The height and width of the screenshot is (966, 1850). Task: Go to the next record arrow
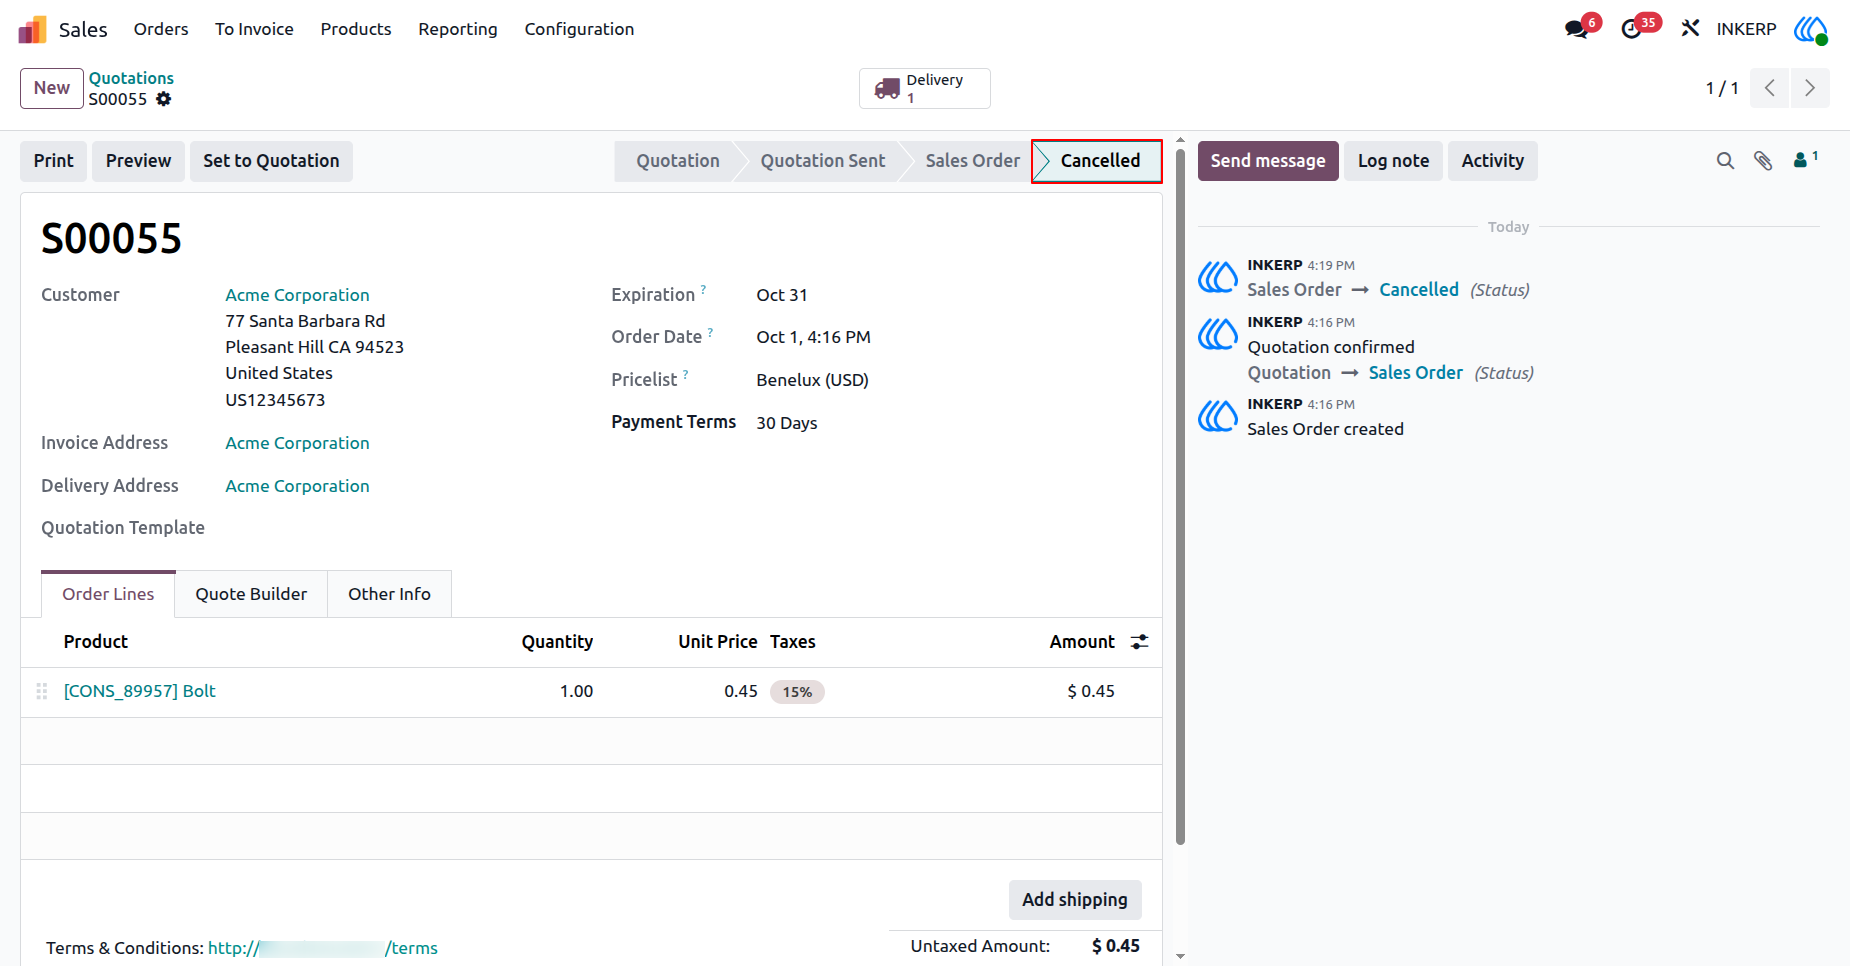[1810, 88]
